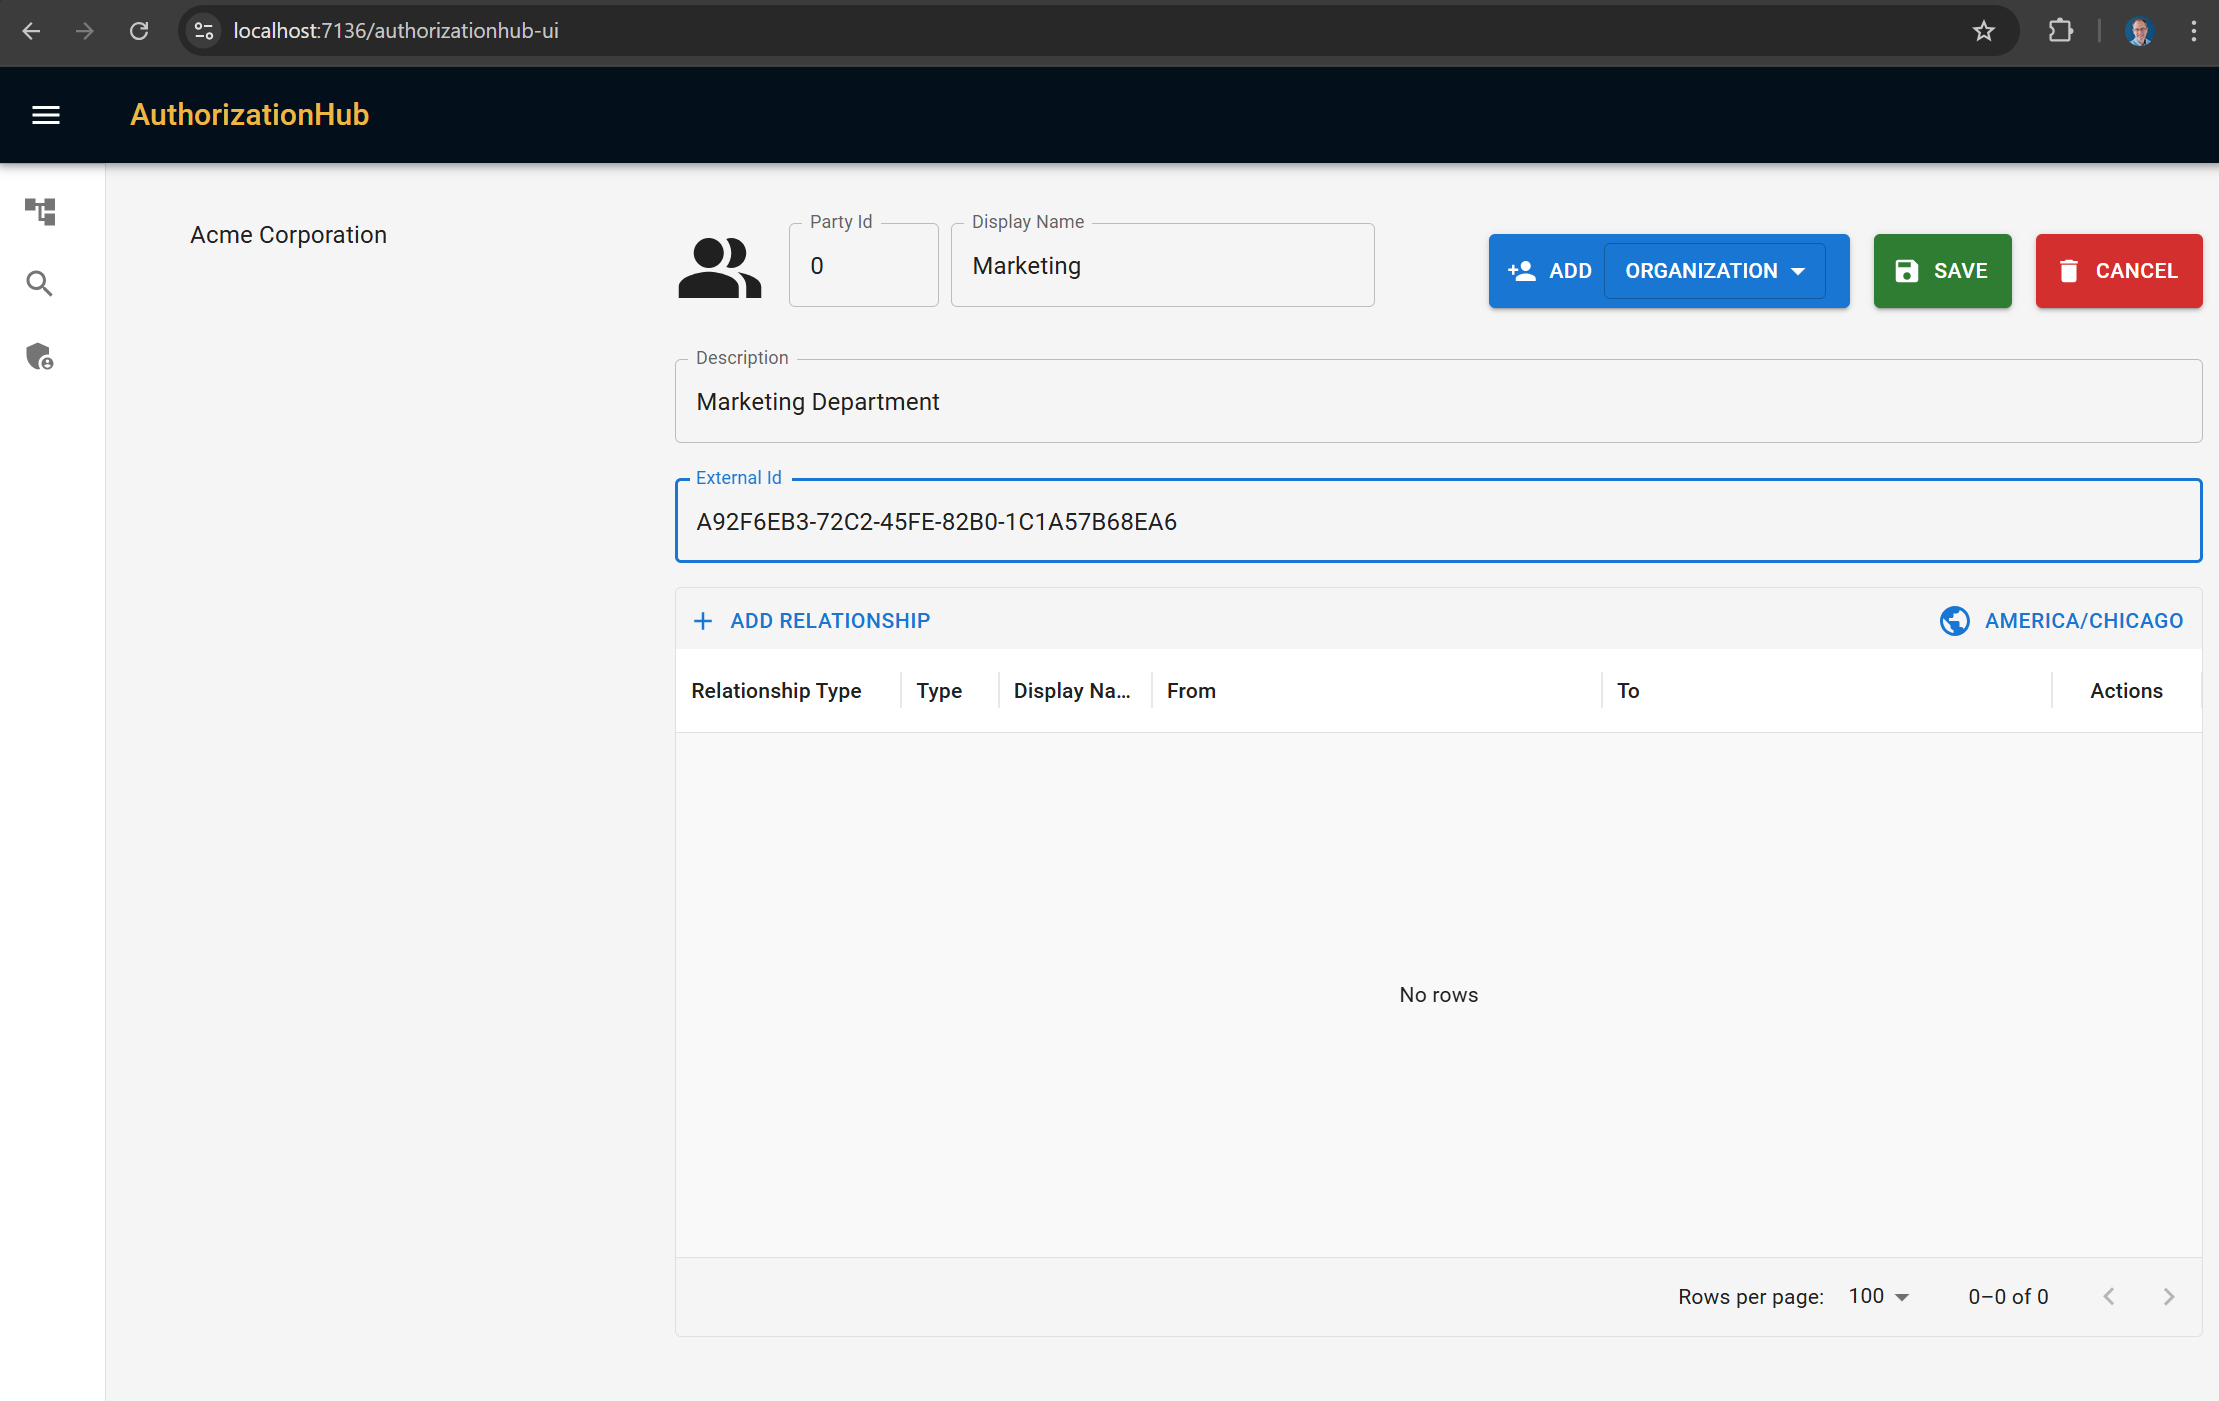Click the browser address bar URL
Image resolution: width=2219 pixels, height=1401 pixels.
(396, 31)
